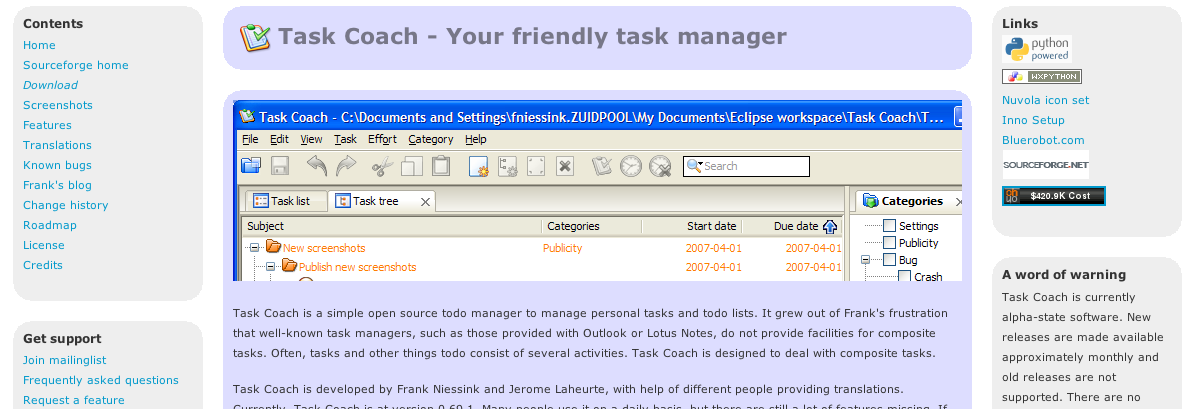Click the Task Coach logo icon in header
The width and height of the screenshot is (1192, 409).
click(x=255, y=37)
